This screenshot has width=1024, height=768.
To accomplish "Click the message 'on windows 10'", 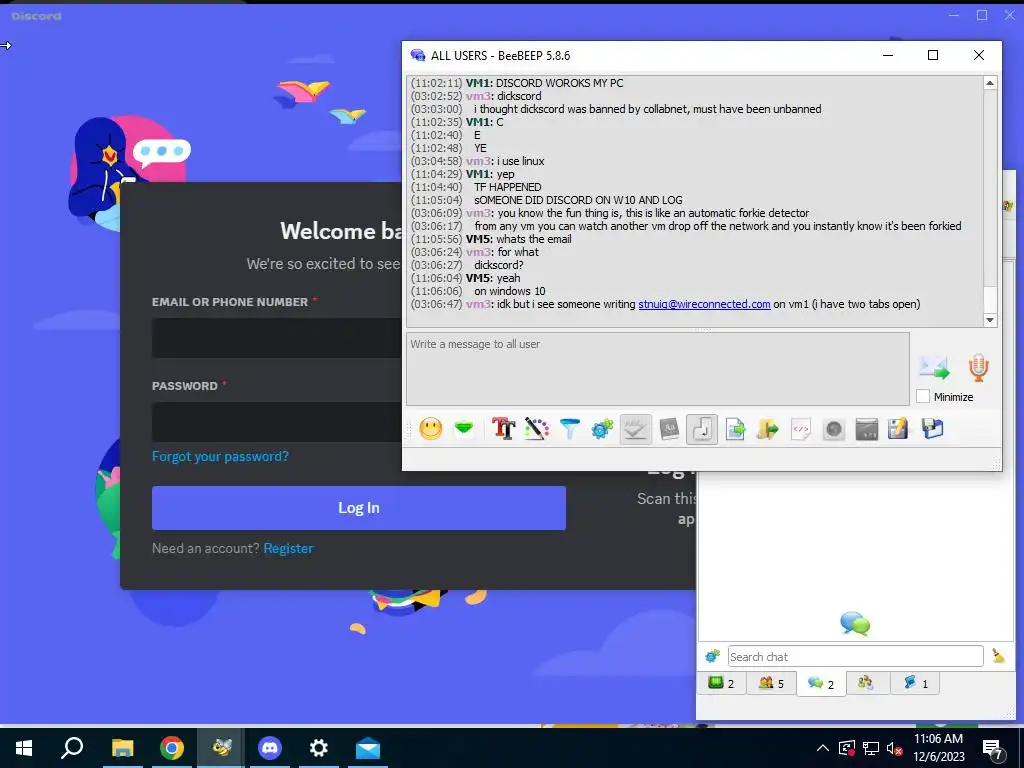I will tap(510, 291).
